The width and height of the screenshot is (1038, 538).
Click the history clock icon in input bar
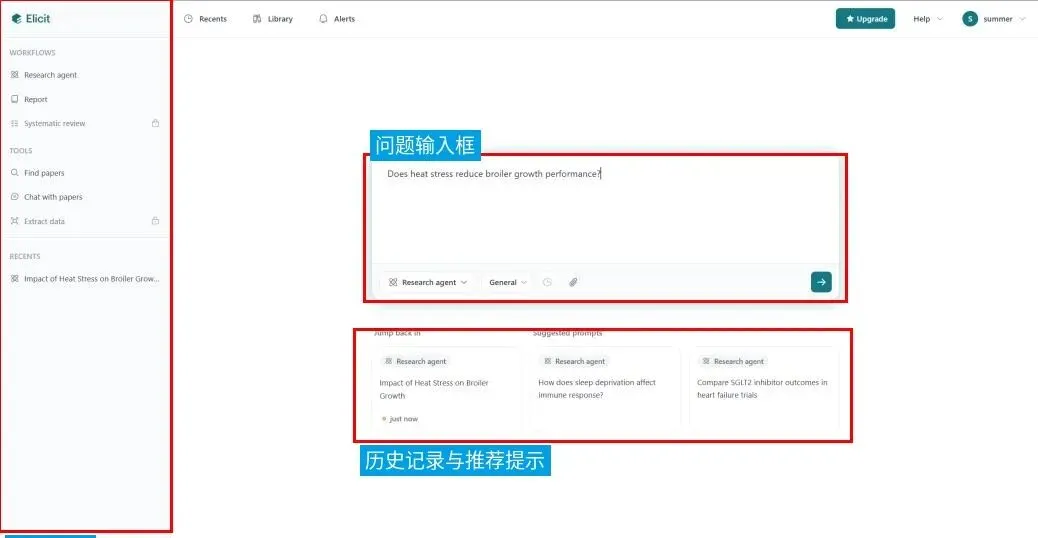pos(547,282)
